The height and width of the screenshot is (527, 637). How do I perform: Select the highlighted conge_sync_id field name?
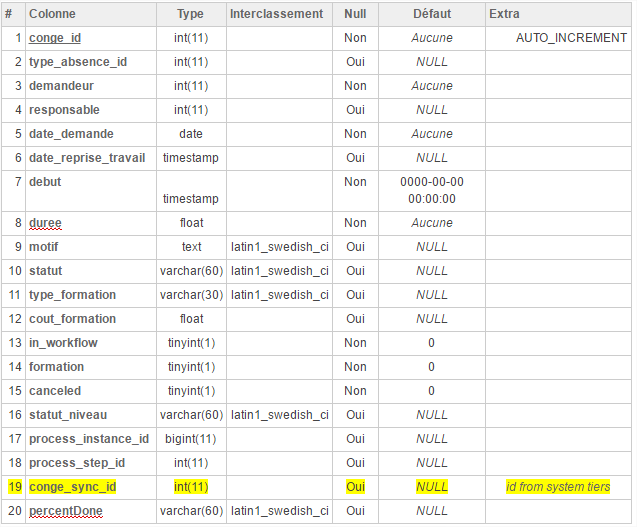point(72,487)
